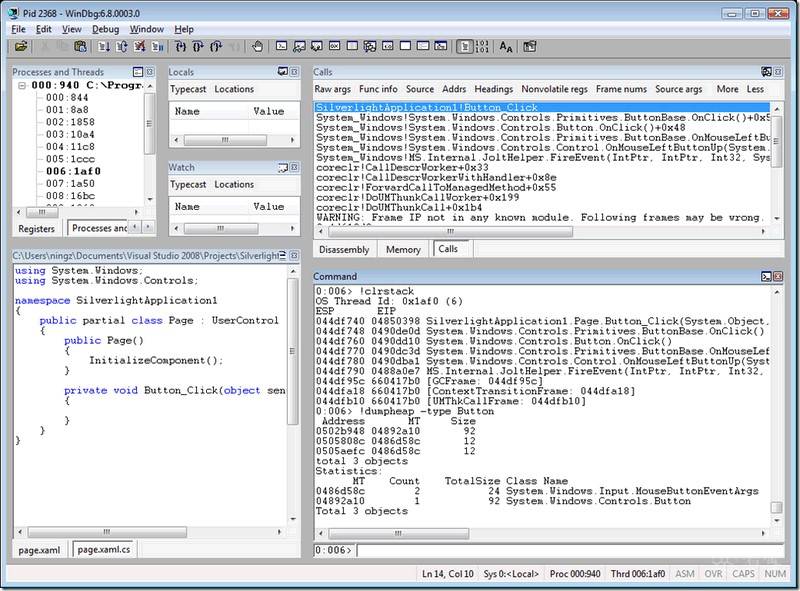Click source window scroll-right arrow
The height and width of the screenshot is (591, 800).
279,532
